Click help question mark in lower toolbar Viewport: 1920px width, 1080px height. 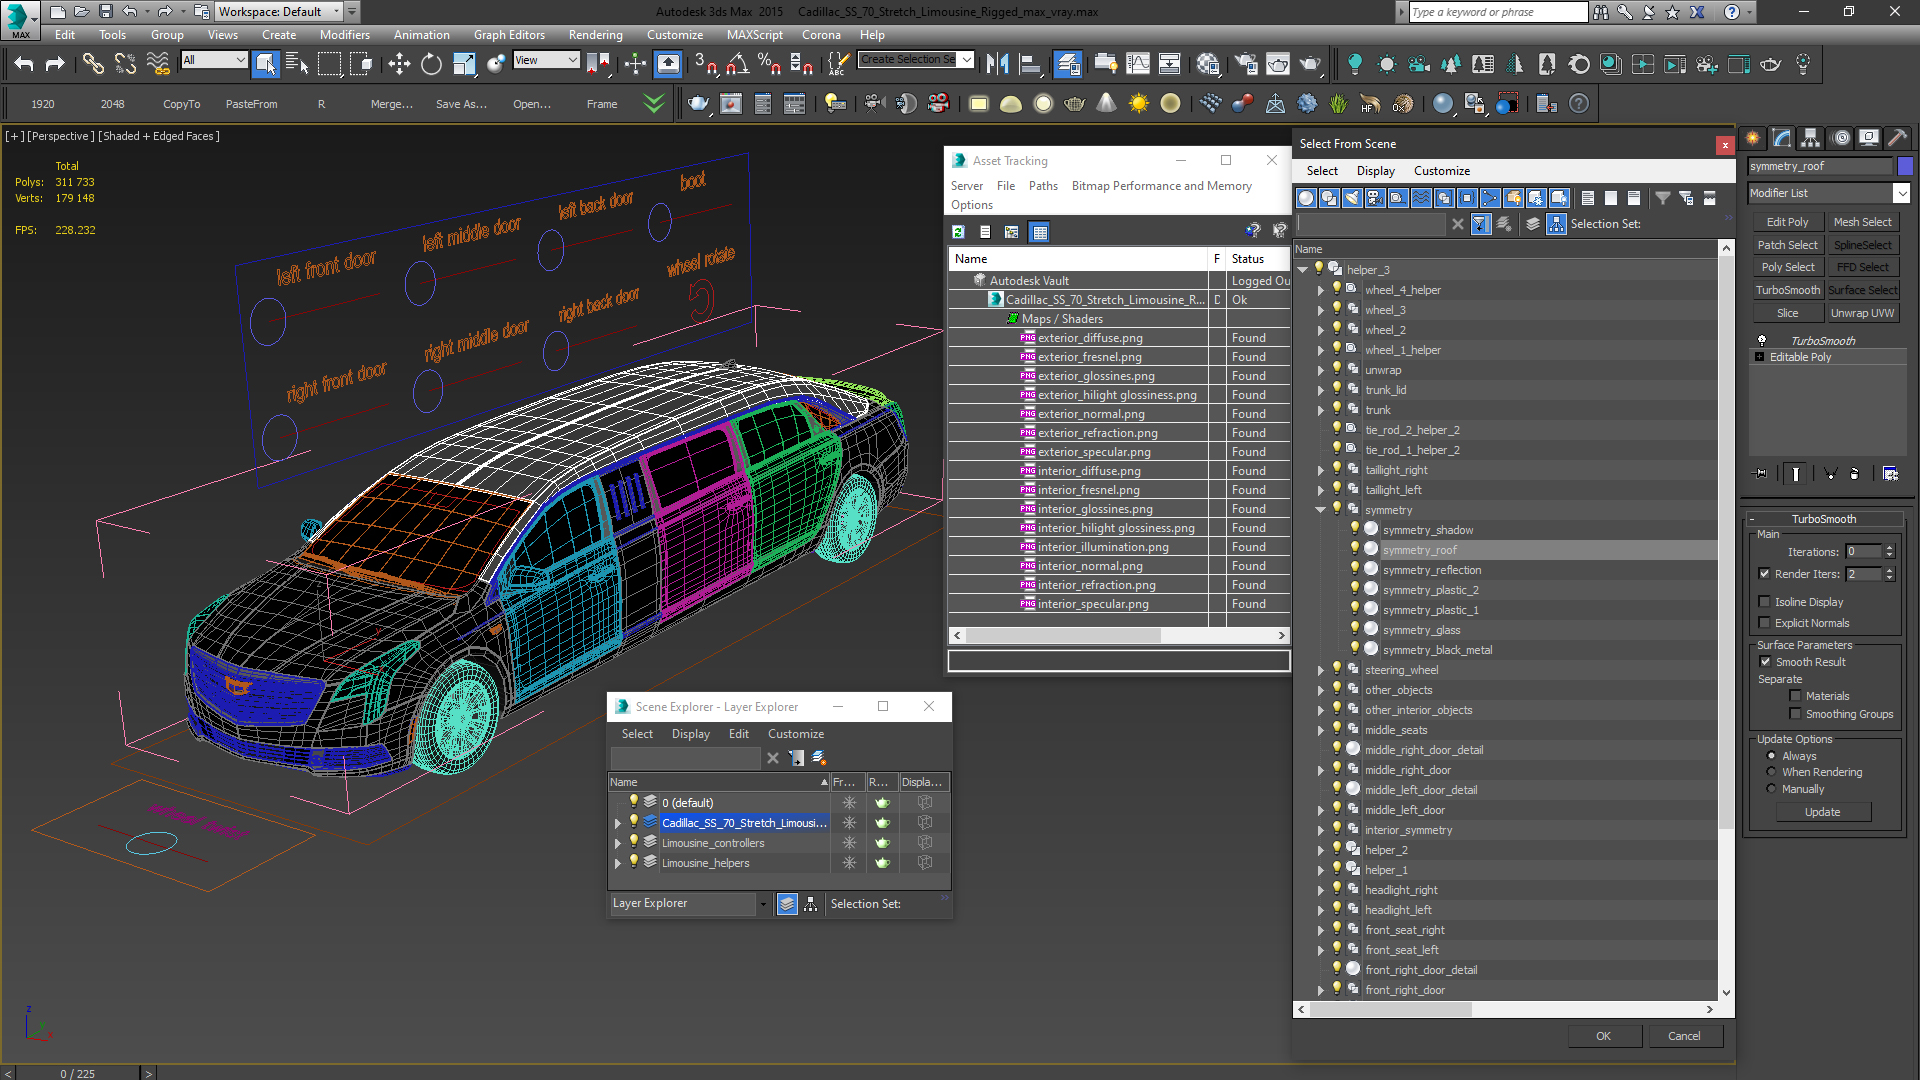1579,104
